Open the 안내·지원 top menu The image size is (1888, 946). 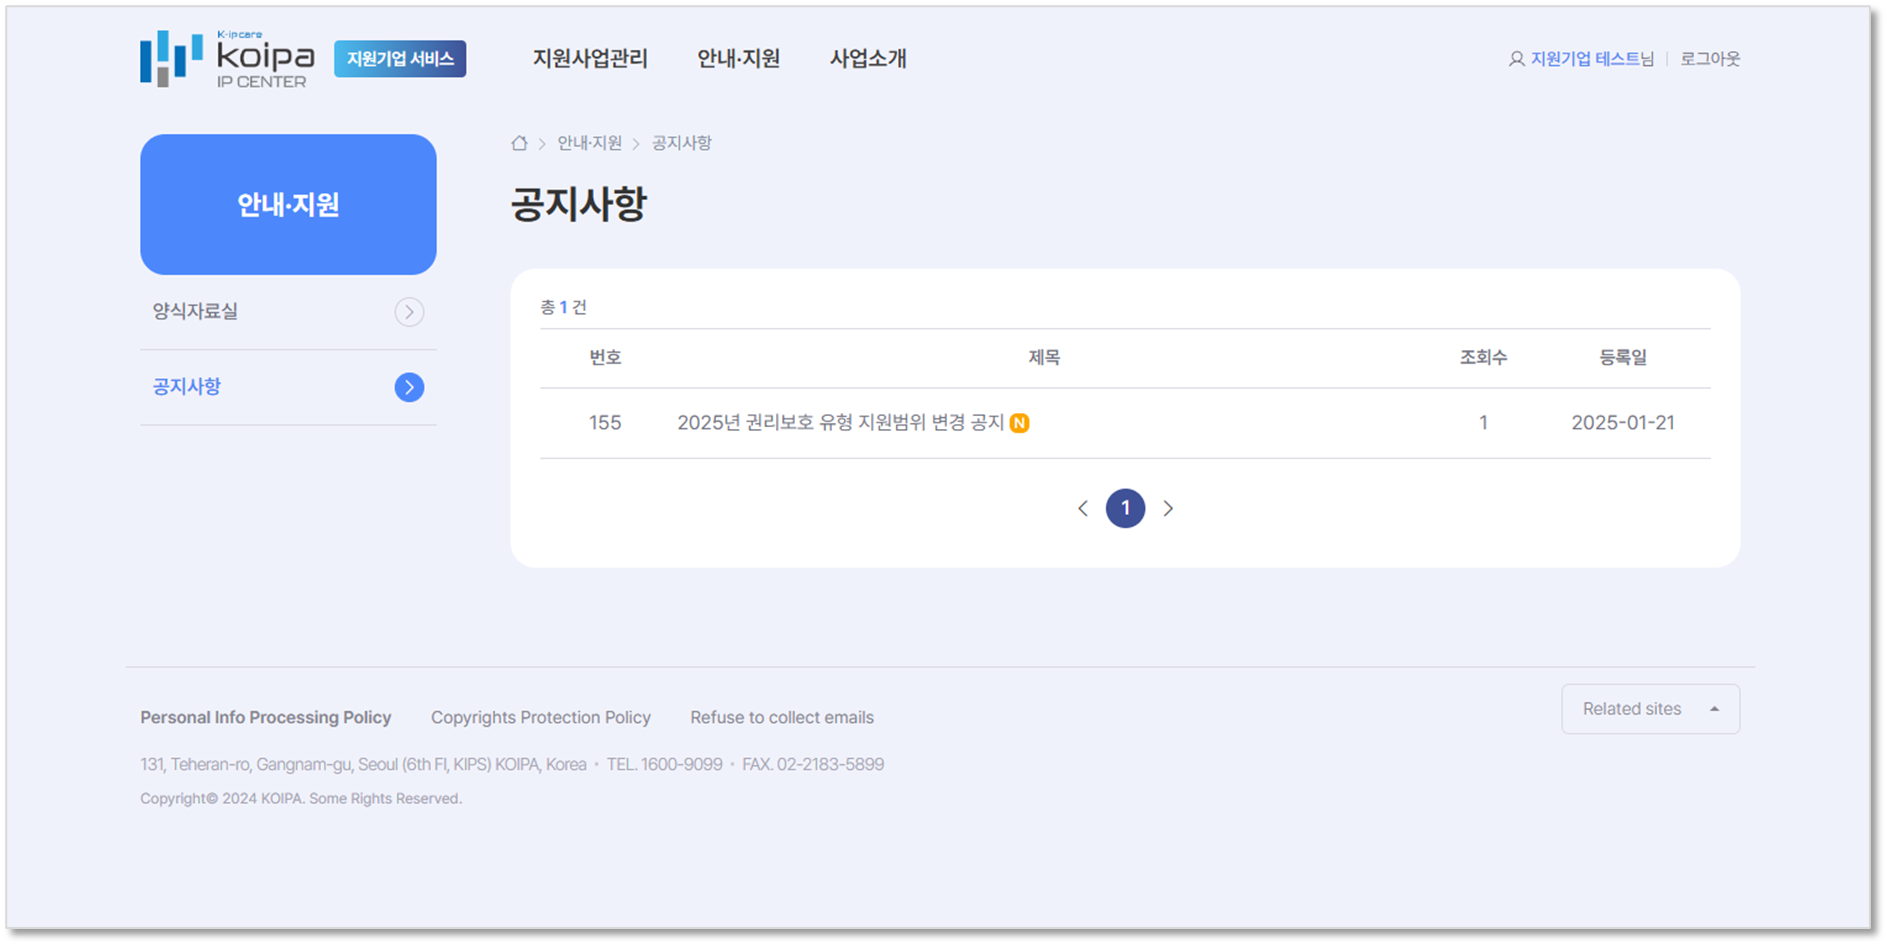pyautogui.click(x=738, y=59)
